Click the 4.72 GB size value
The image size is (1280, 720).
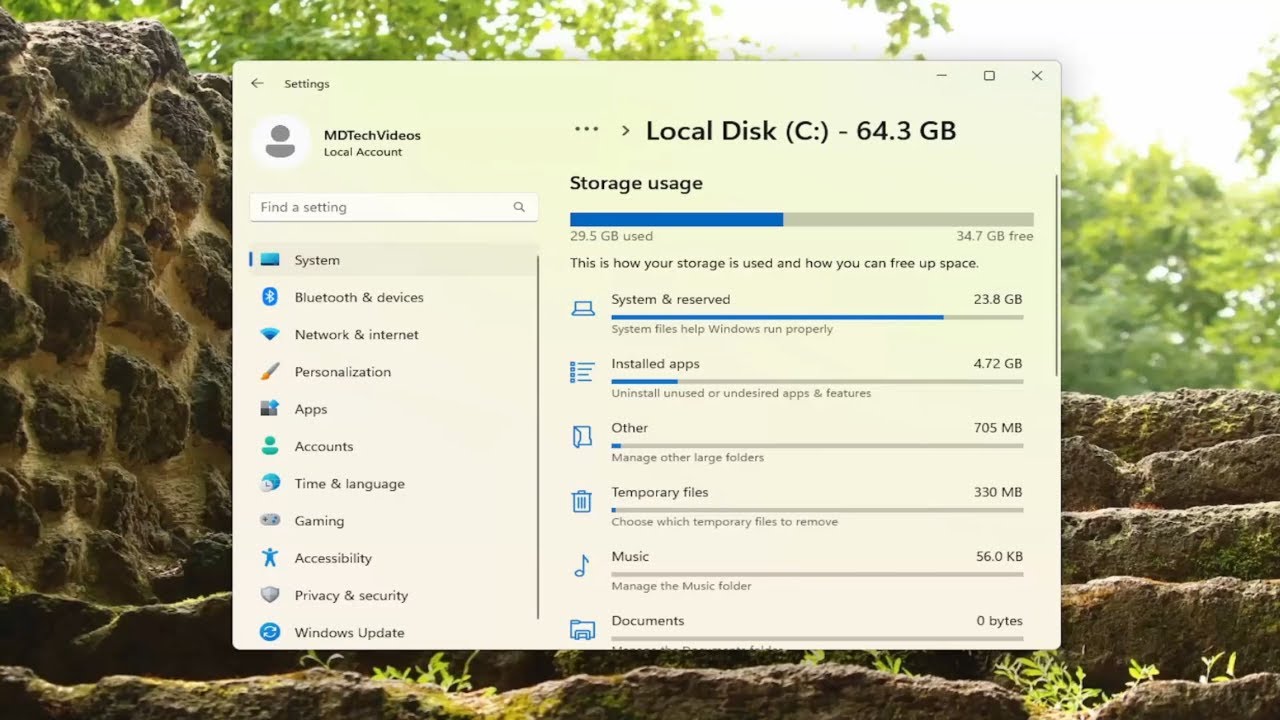click(x=998, y=364)
